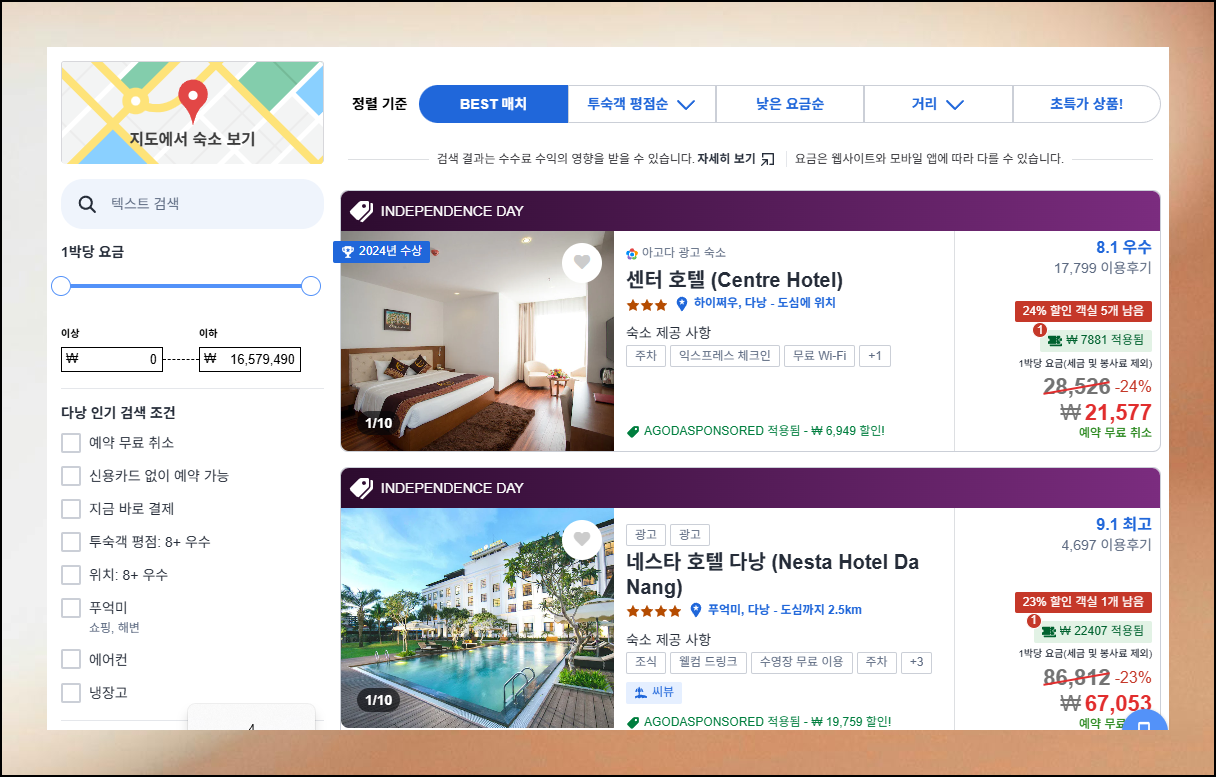The width and height of the screenshot is (1216, 777).
Task: Open 센터 호텔 (Centre Hotel) listing title
Action: point(734,279)
